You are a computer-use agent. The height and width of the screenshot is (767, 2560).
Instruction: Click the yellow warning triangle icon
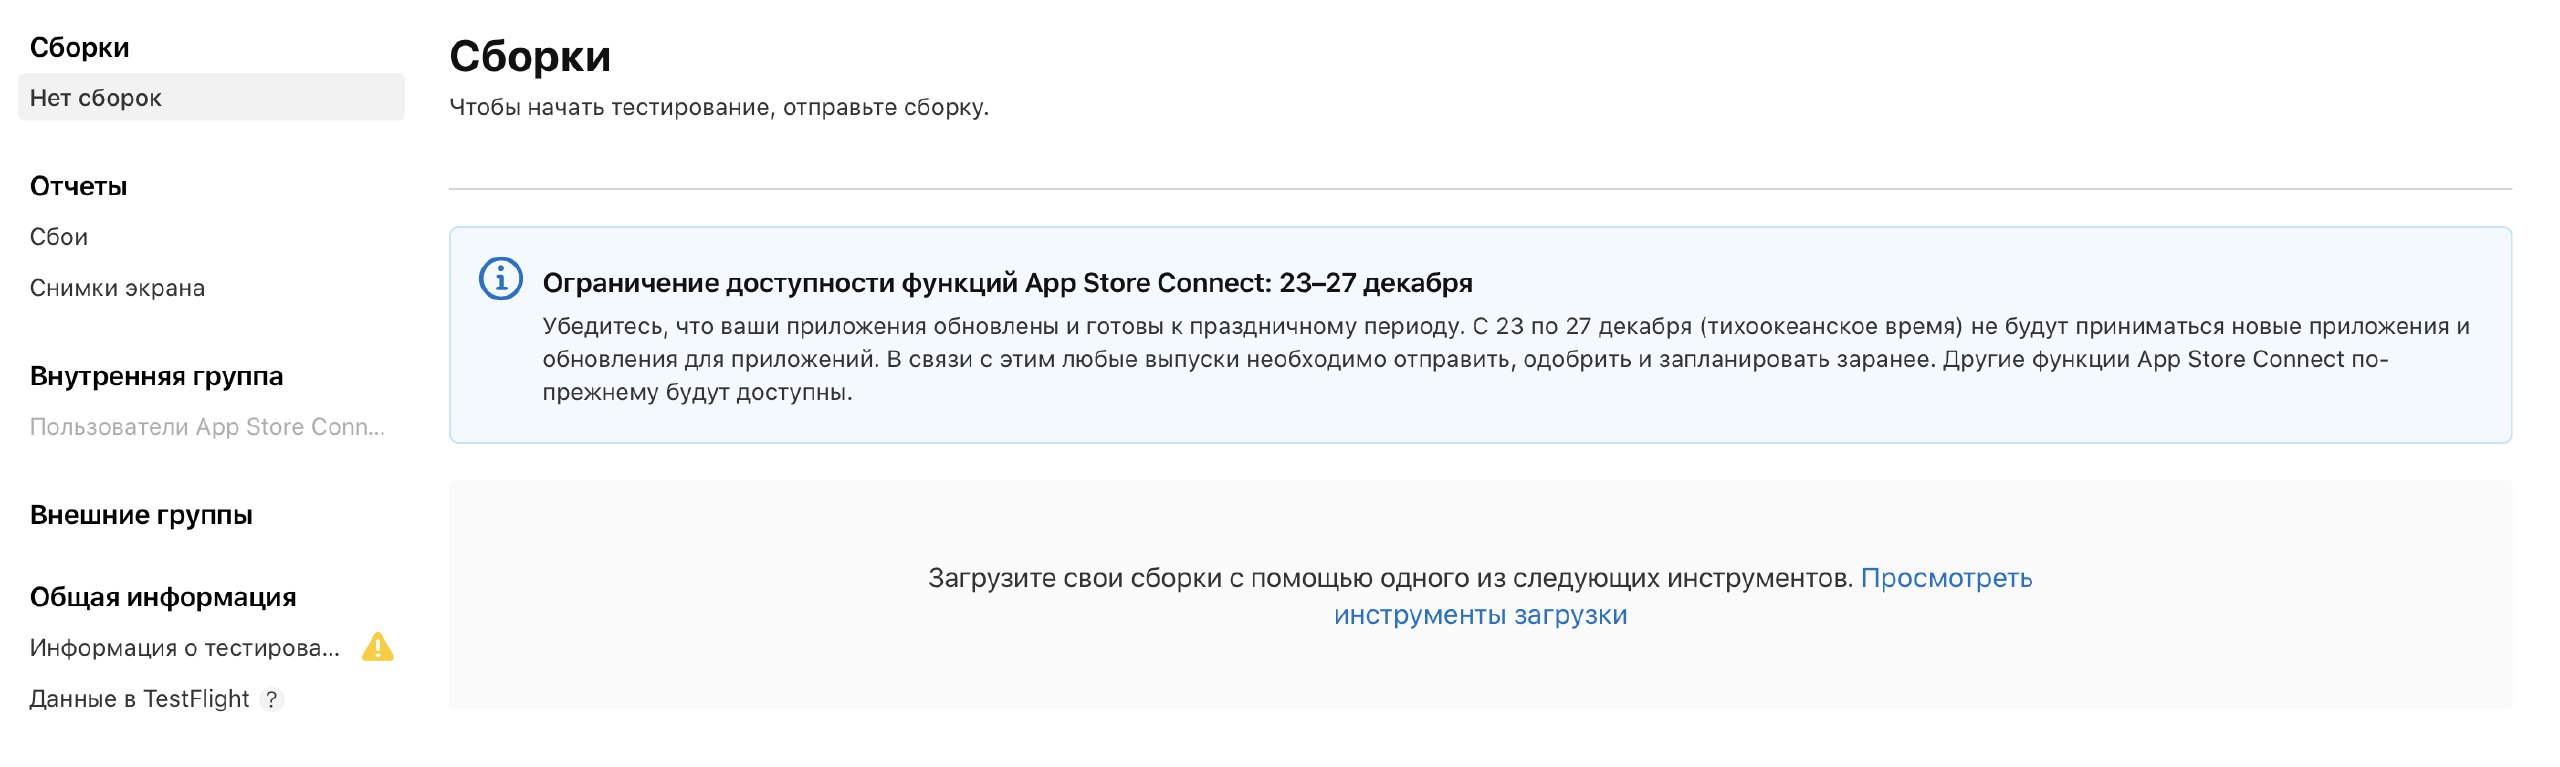pyautogui.click(x=378, y=647)
